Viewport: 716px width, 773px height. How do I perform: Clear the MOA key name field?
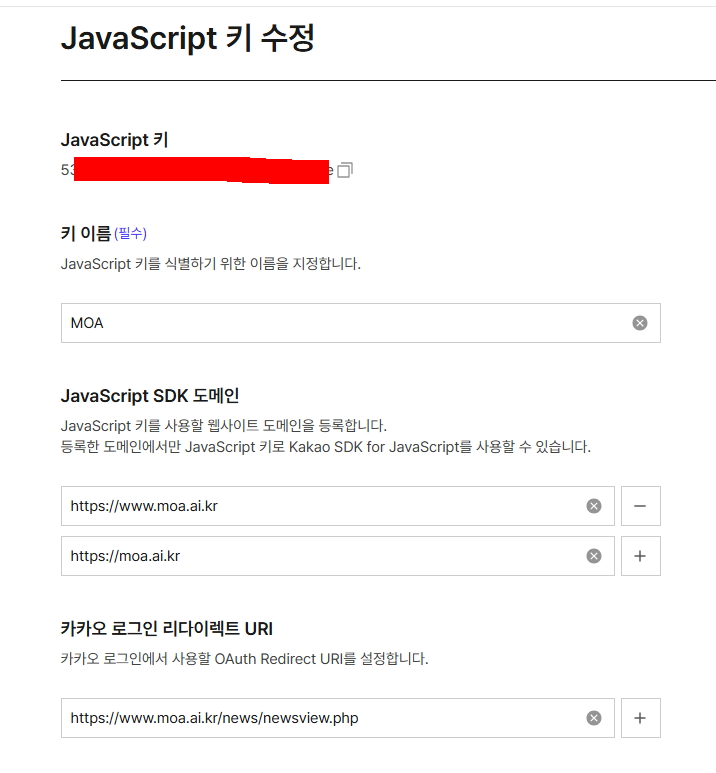tap(640, 323)
